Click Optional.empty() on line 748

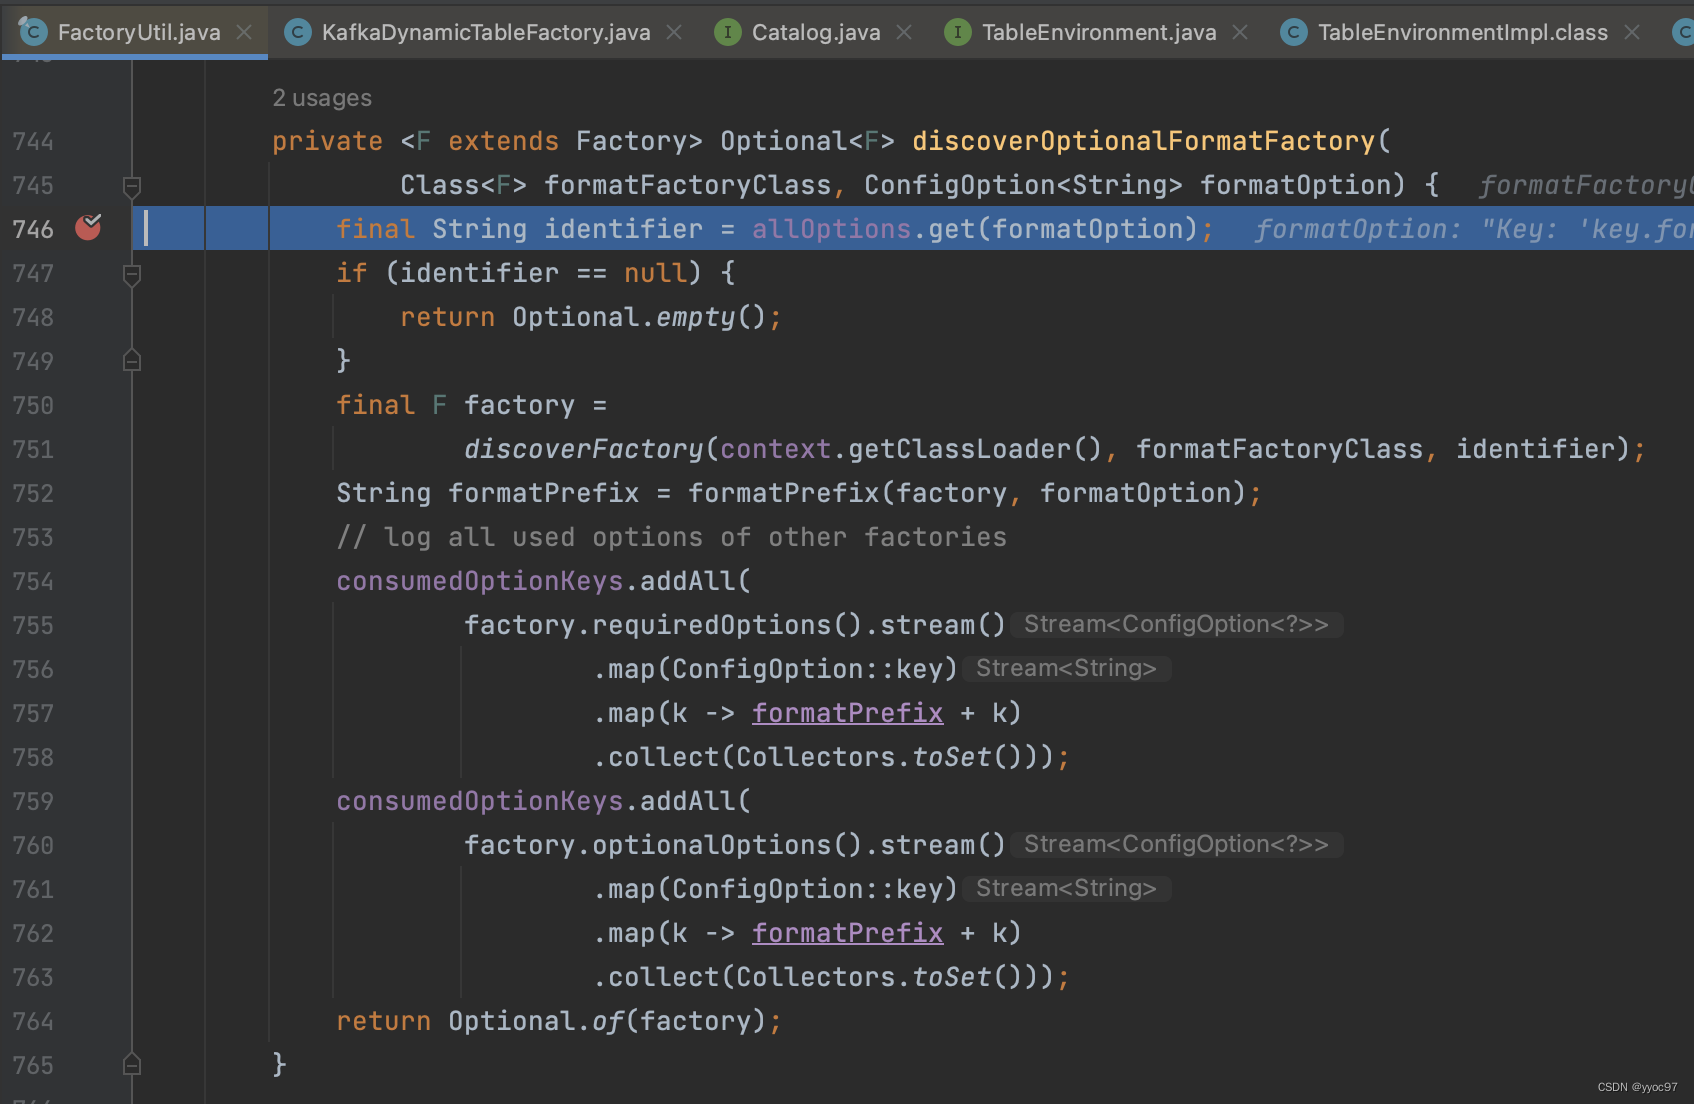(x=639, y=317)
